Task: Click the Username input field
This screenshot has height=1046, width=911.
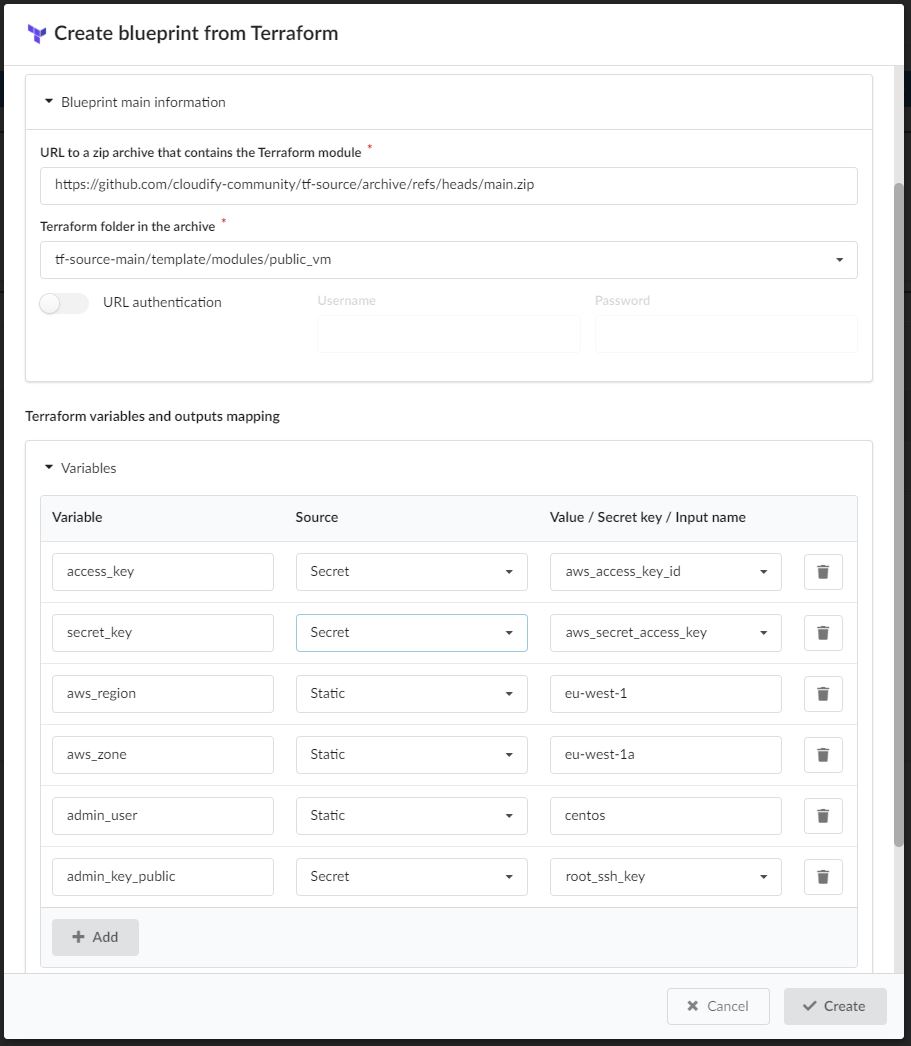Action: (448, 333)
